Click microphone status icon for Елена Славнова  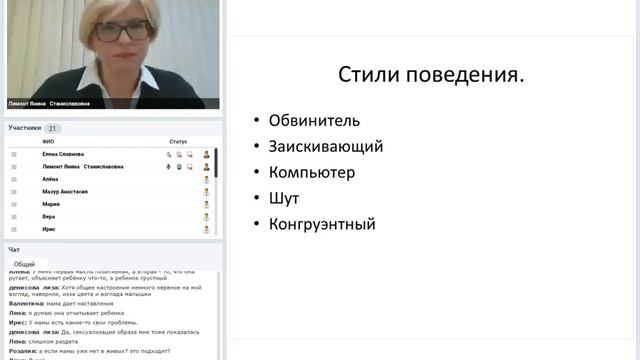point(169,155)
